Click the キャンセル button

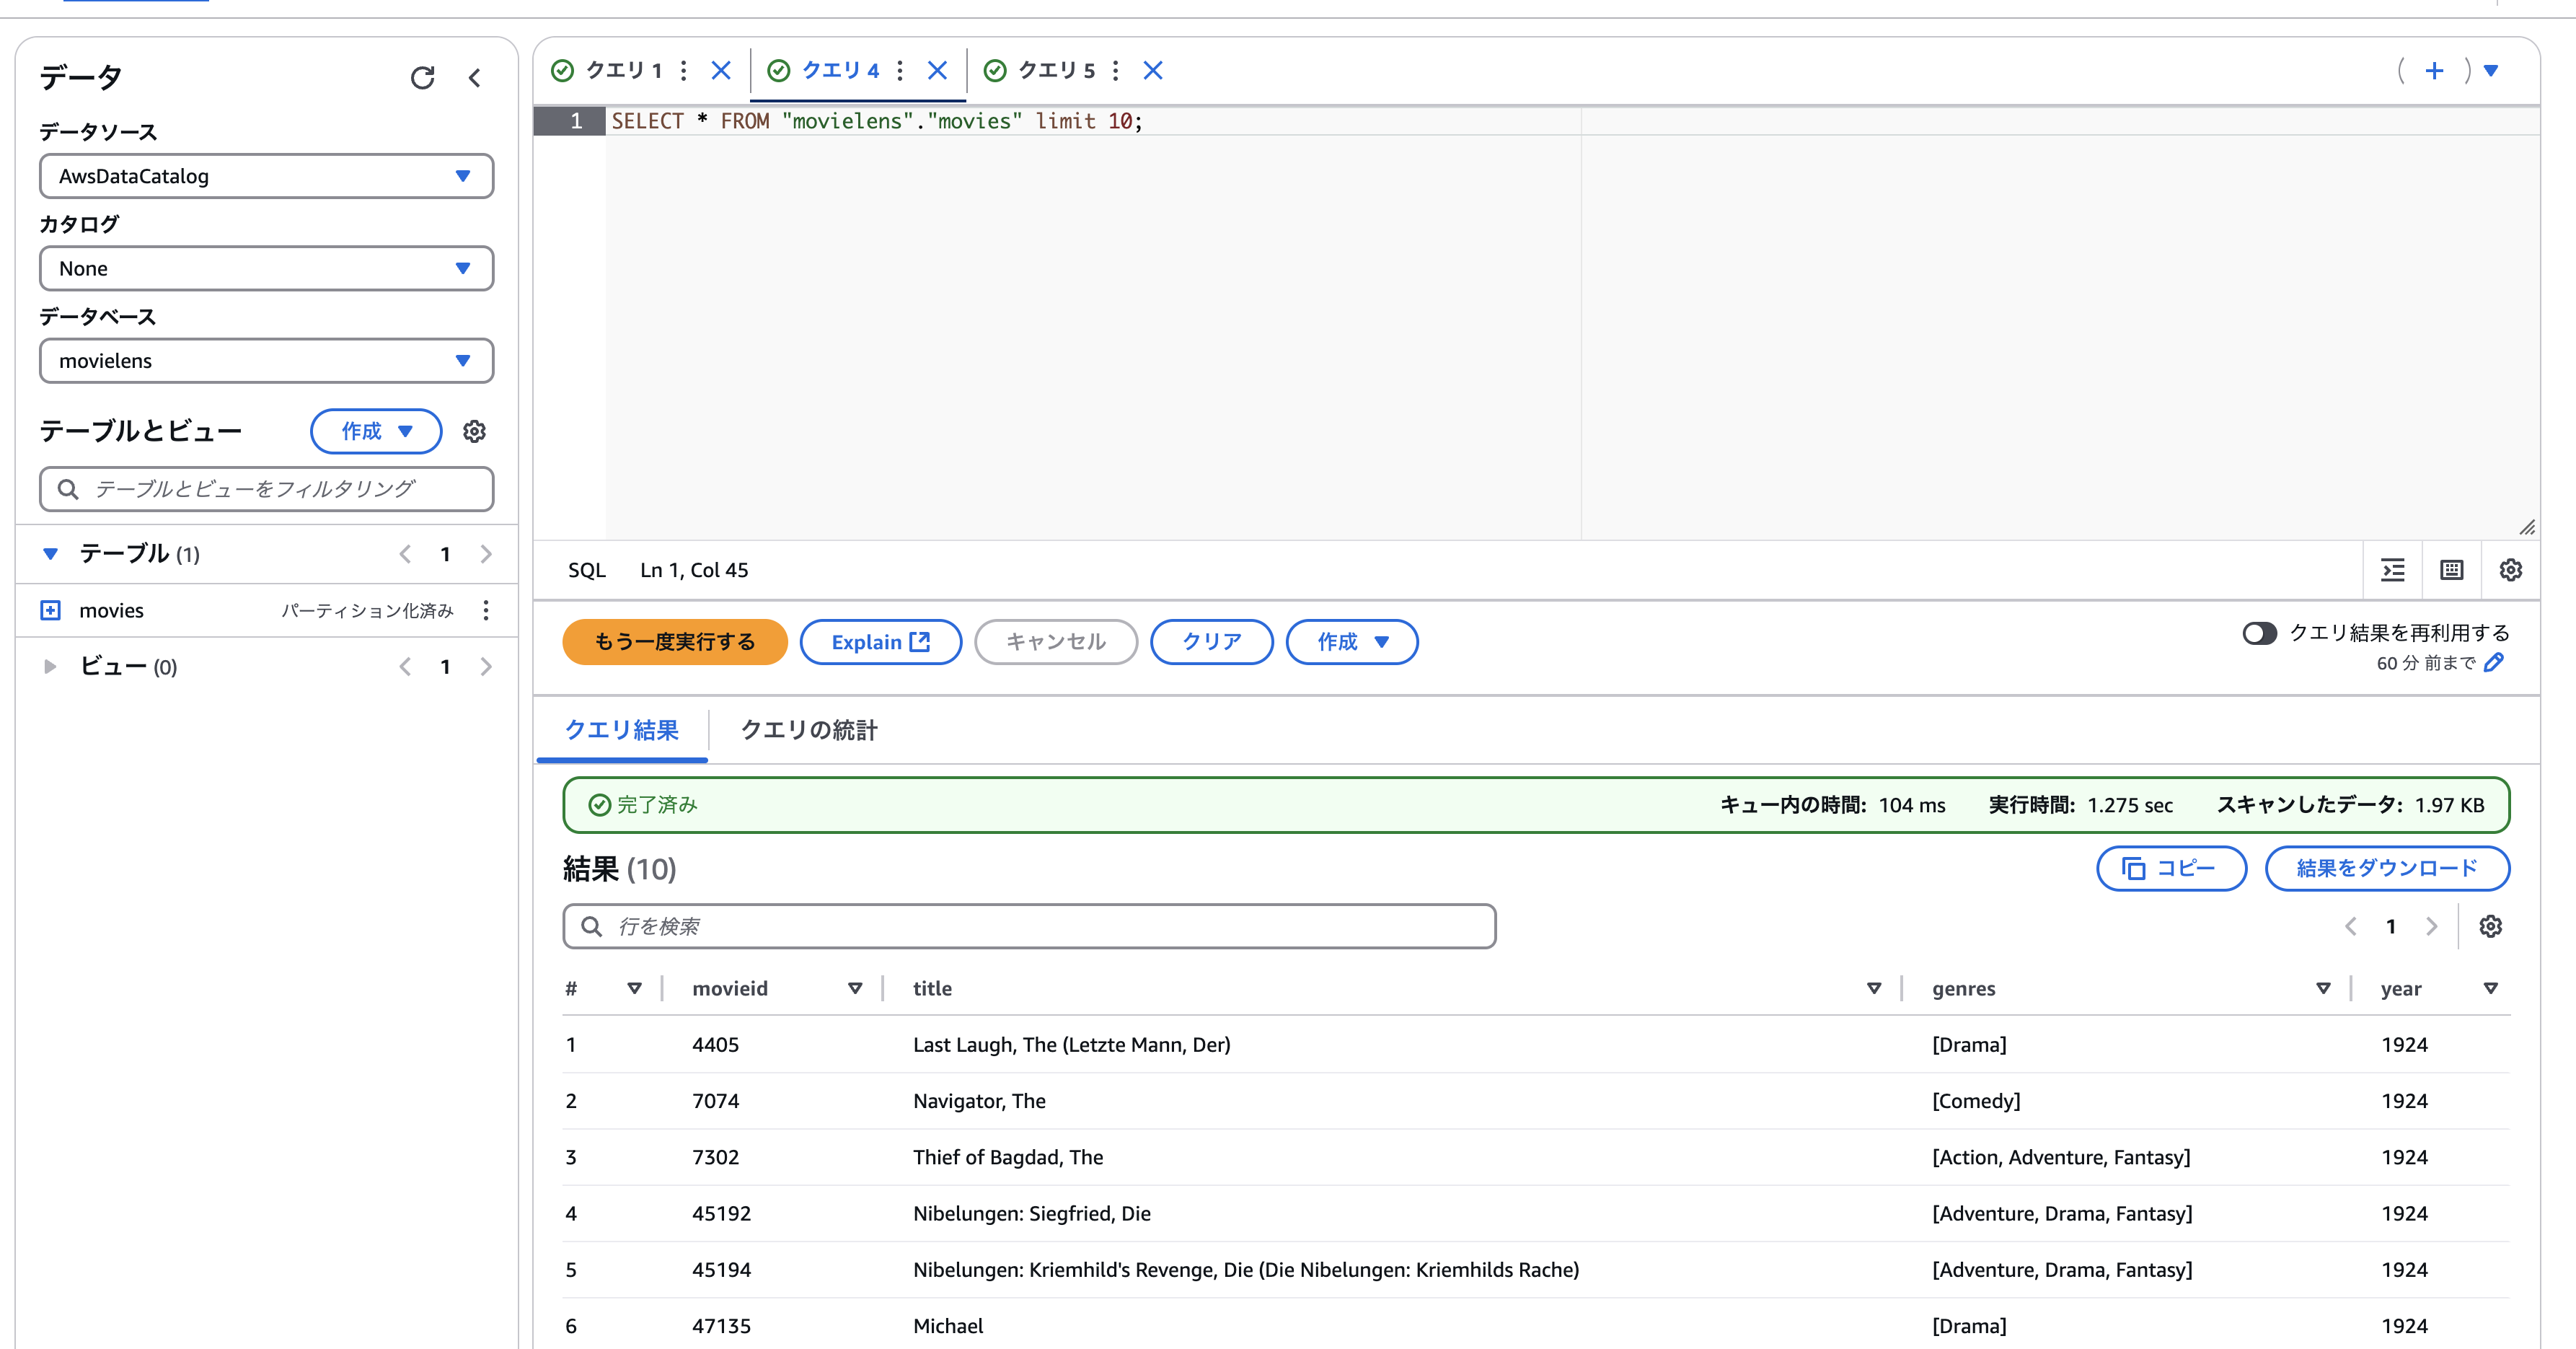(x=1056, y=642)
